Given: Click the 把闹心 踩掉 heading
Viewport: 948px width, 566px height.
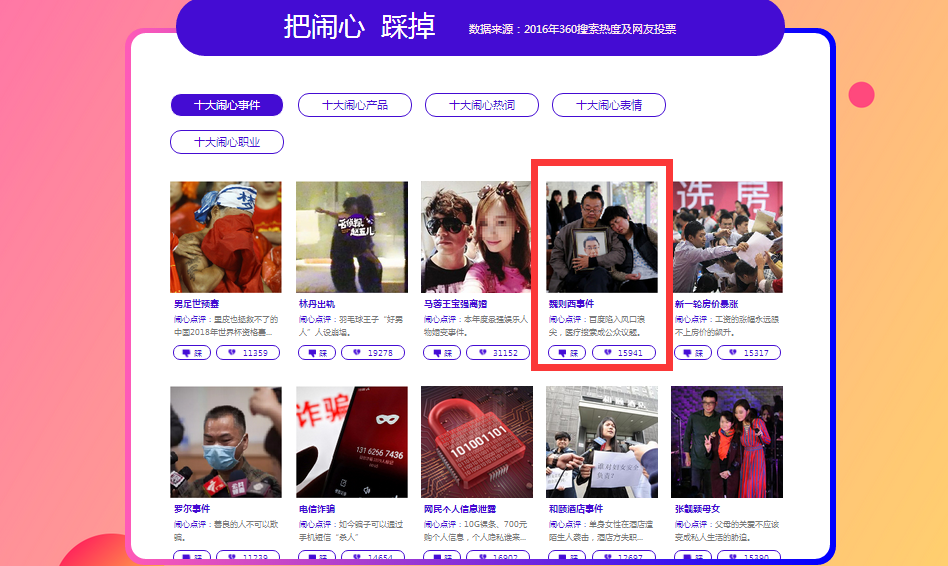Looking at the screenshot, I should coord(359,27).
